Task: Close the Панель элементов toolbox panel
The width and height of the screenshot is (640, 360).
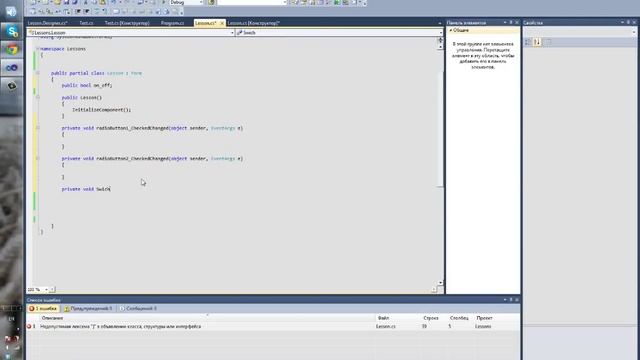Action: tap(517, 22)
